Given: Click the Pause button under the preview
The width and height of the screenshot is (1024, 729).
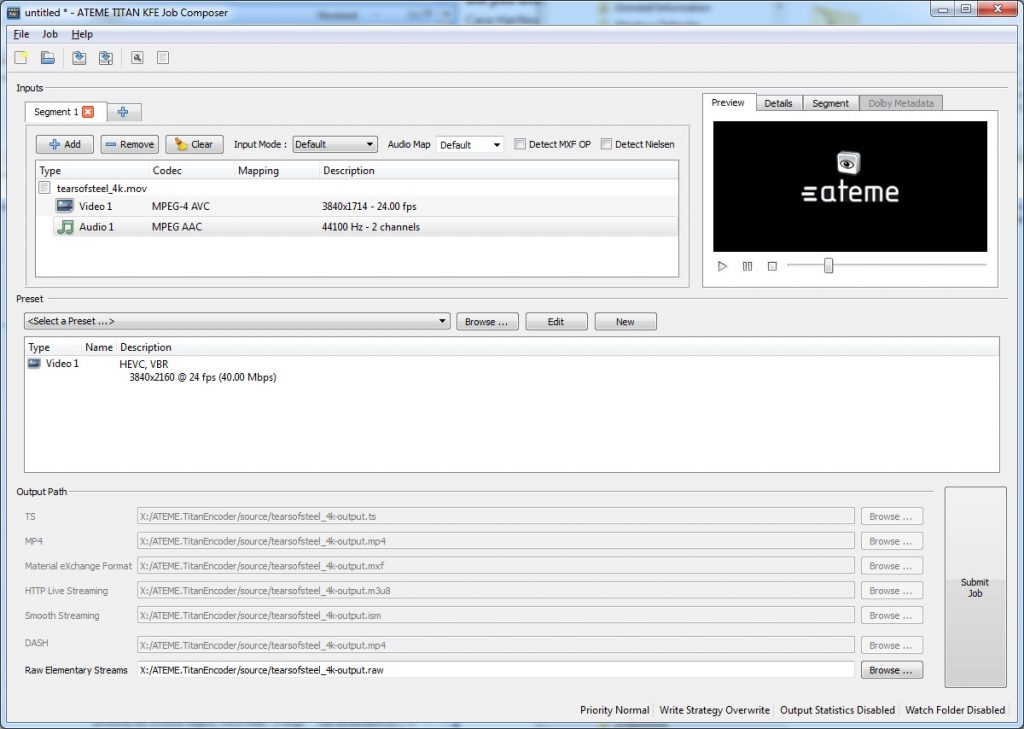Looking at the screenshot, I should tap(747, 266).
